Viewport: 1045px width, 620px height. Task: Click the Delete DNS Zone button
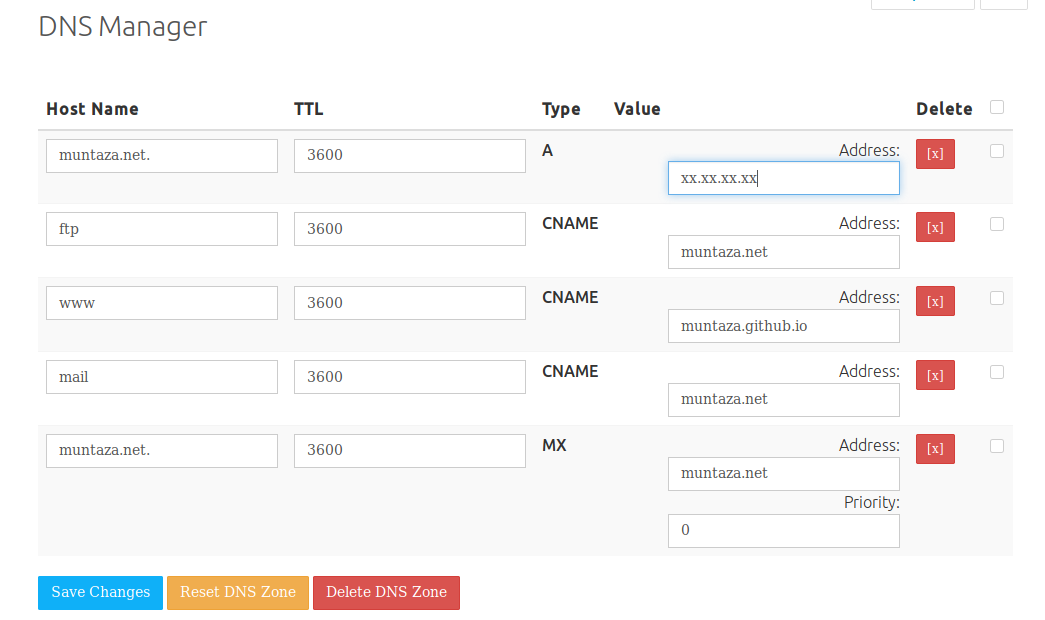coord(386,592)
